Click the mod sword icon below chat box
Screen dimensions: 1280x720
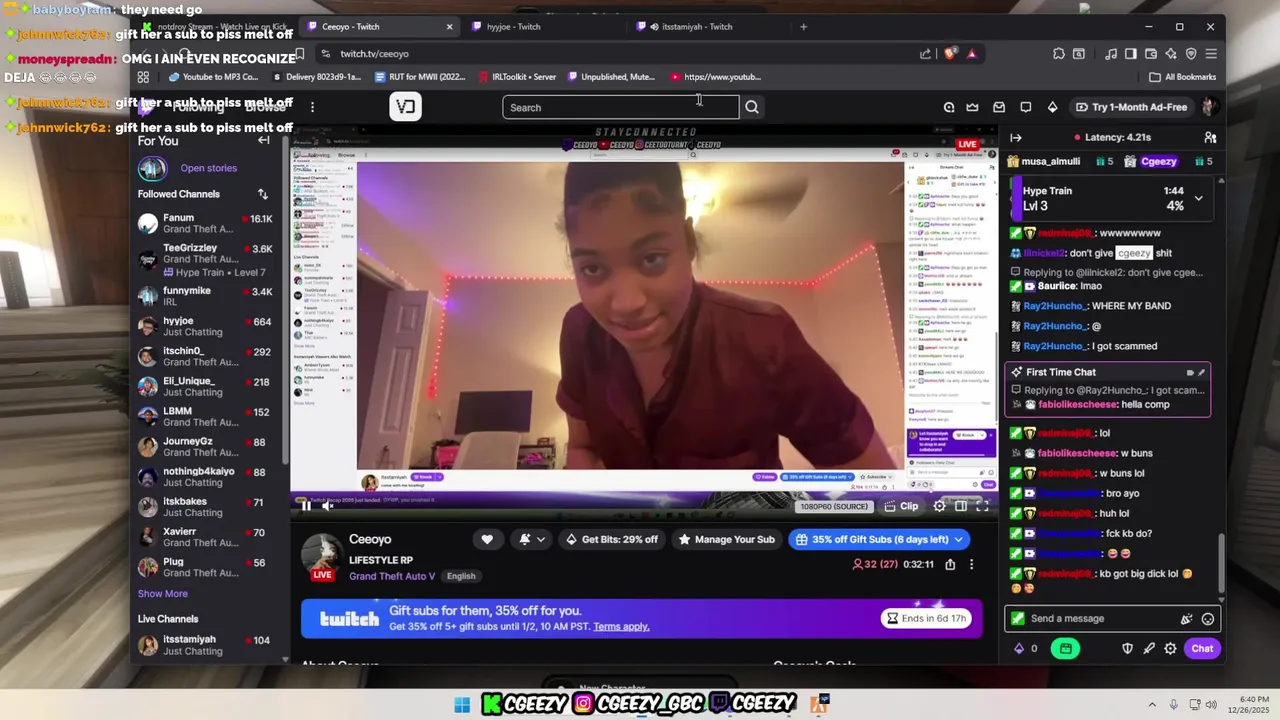1149,649
